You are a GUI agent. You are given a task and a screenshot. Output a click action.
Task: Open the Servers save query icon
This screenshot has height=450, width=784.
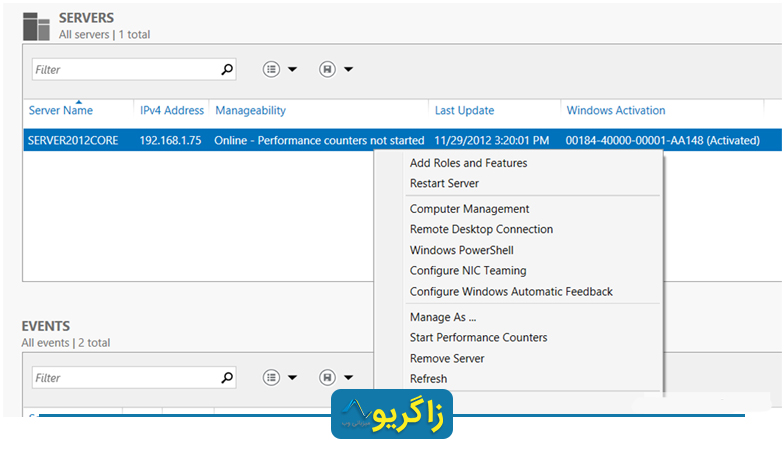pyautogui.click(x=327, y=70)
